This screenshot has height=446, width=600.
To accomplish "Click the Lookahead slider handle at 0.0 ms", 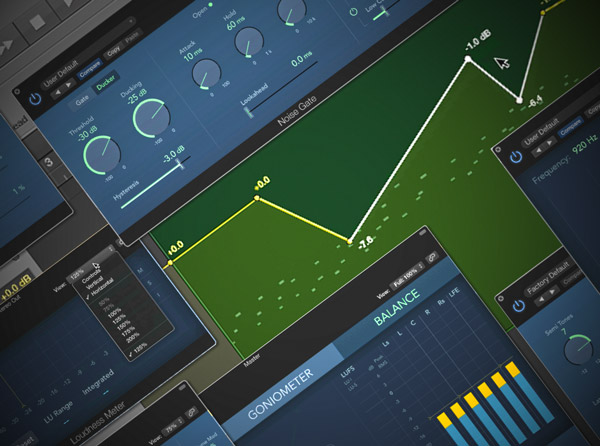I will [249, 112].
